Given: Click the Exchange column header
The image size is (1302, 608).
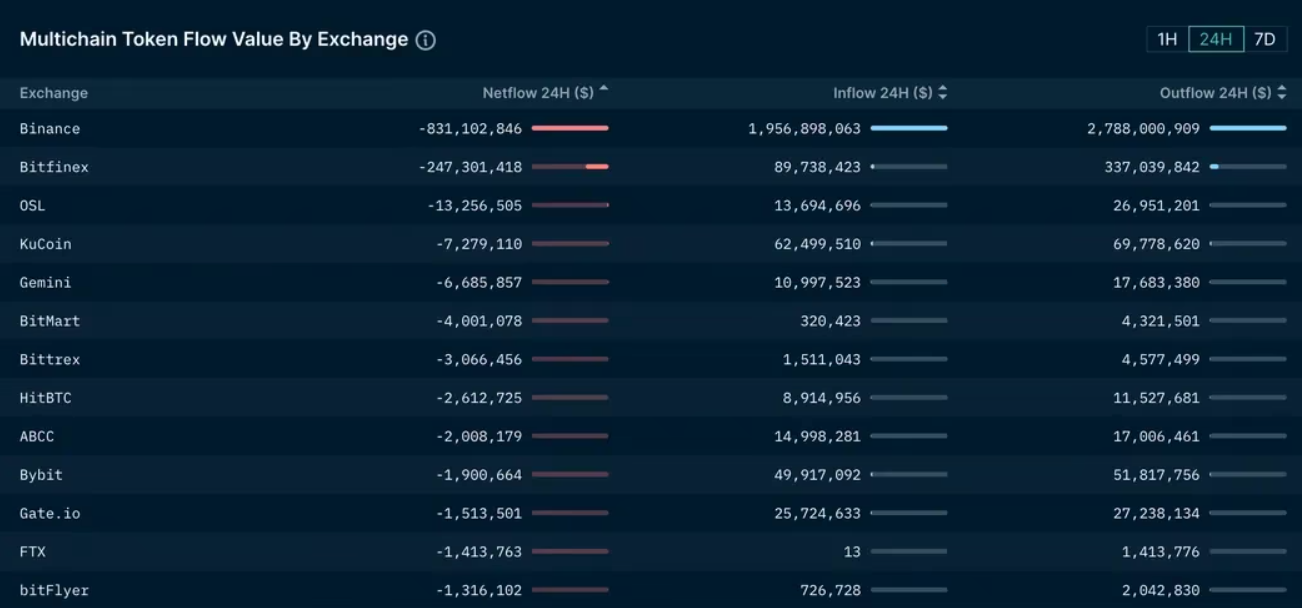Looking at the screenshot, I should (54, 93).
